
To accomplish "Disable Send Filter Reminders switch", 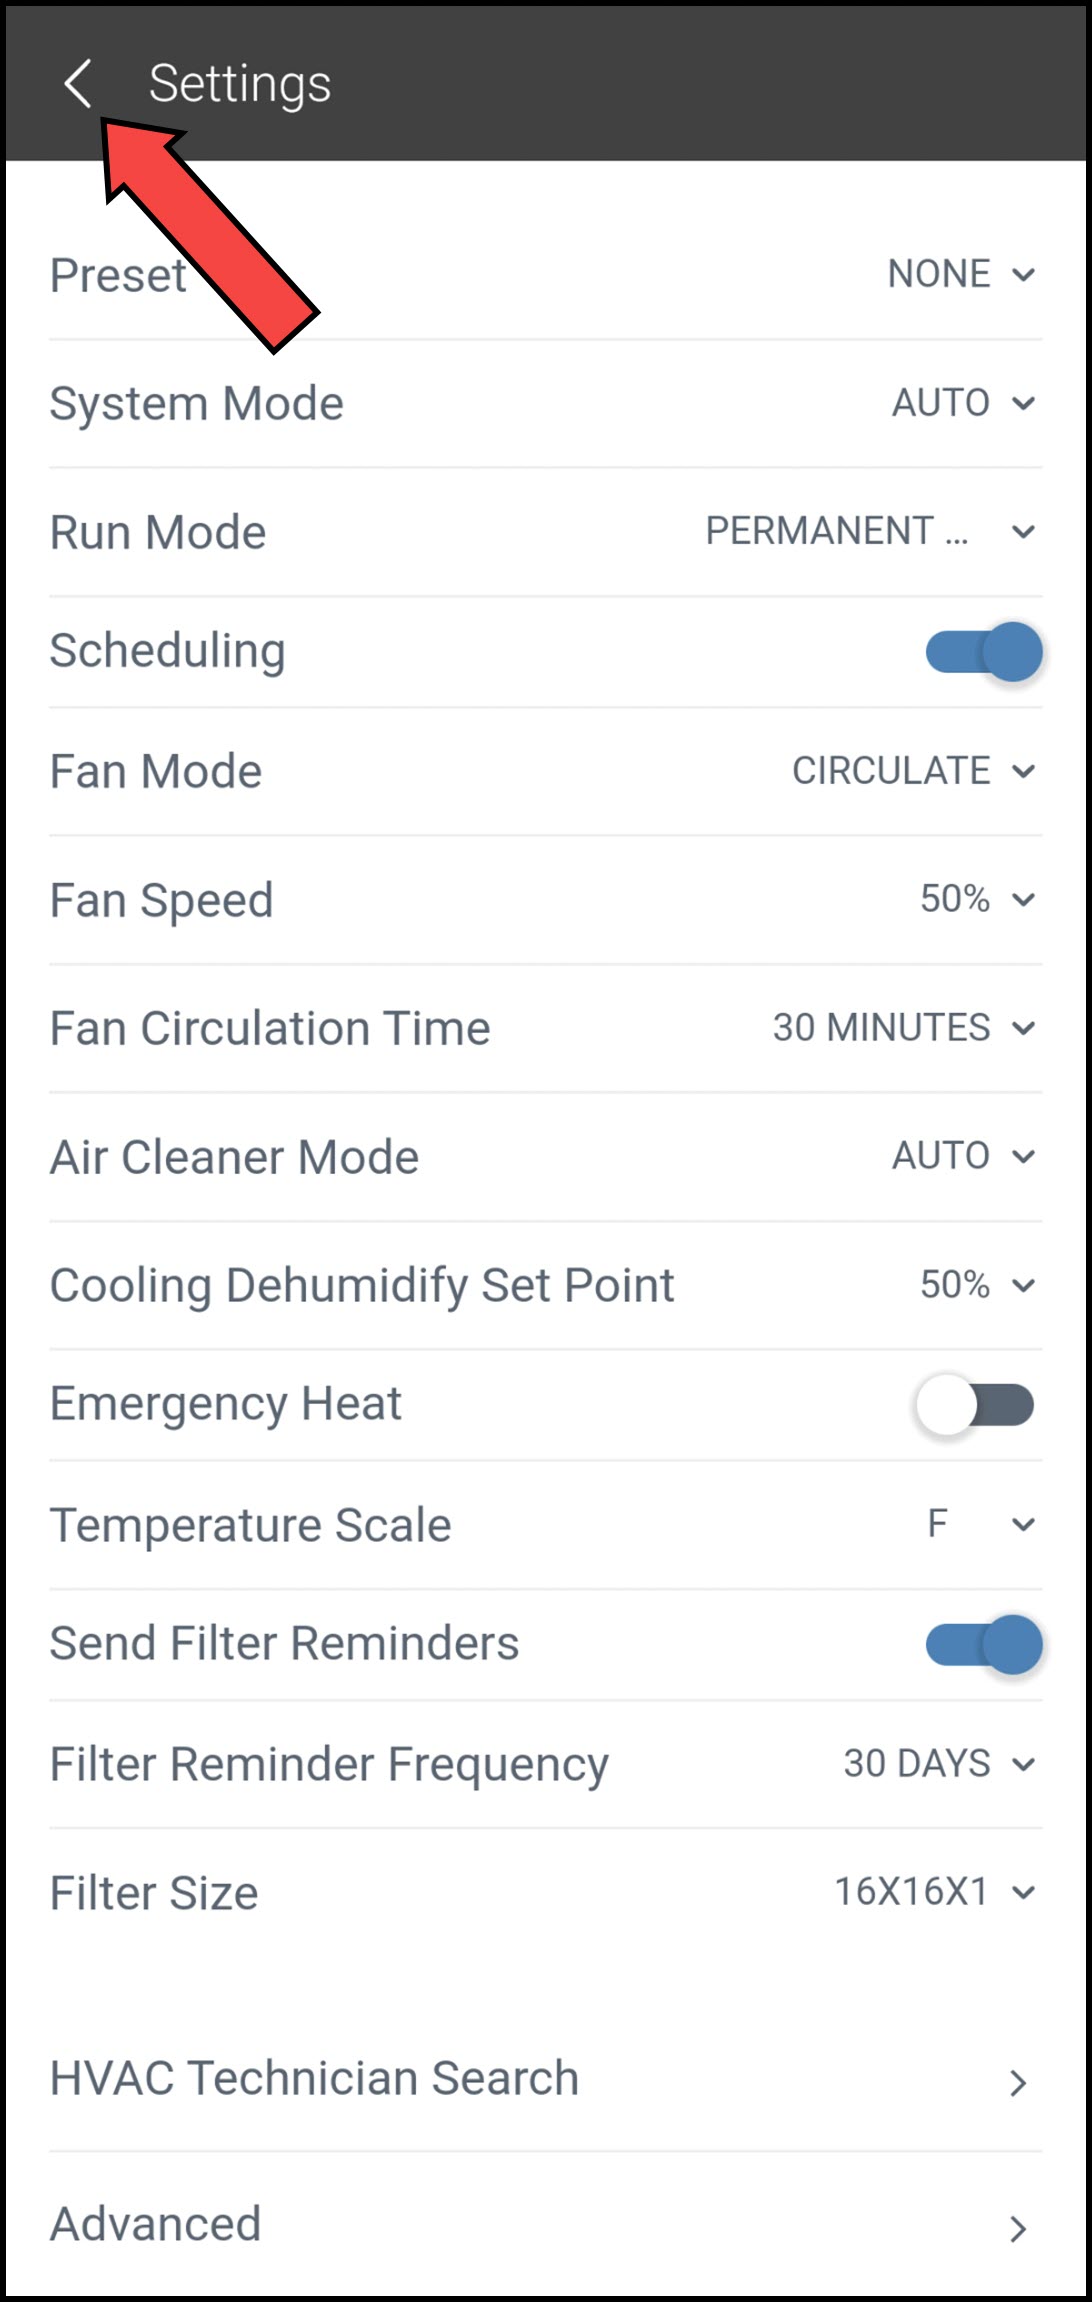I will (x=984, y=1645).
